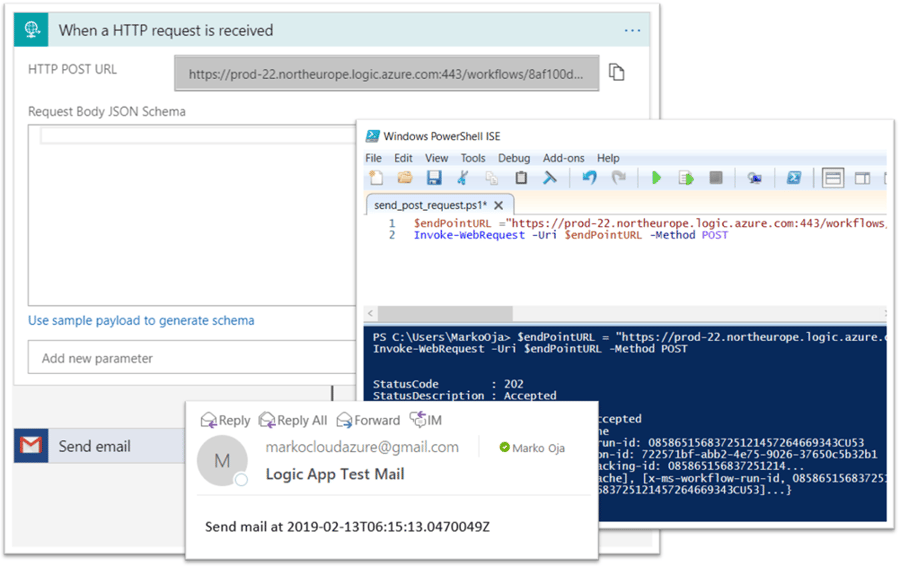The height and width of the screenshot is (566, 900).
Task: Show script pane on top layout icon
Action: pyautogui.click(x=832, y=178)
